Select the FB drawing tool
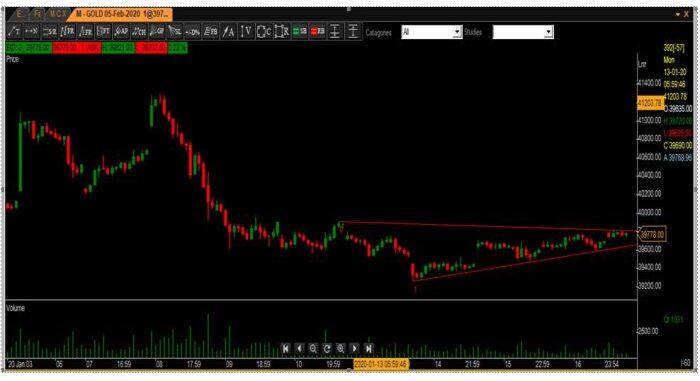This screenshot has width=700, height=381. (x=210, y=32)
